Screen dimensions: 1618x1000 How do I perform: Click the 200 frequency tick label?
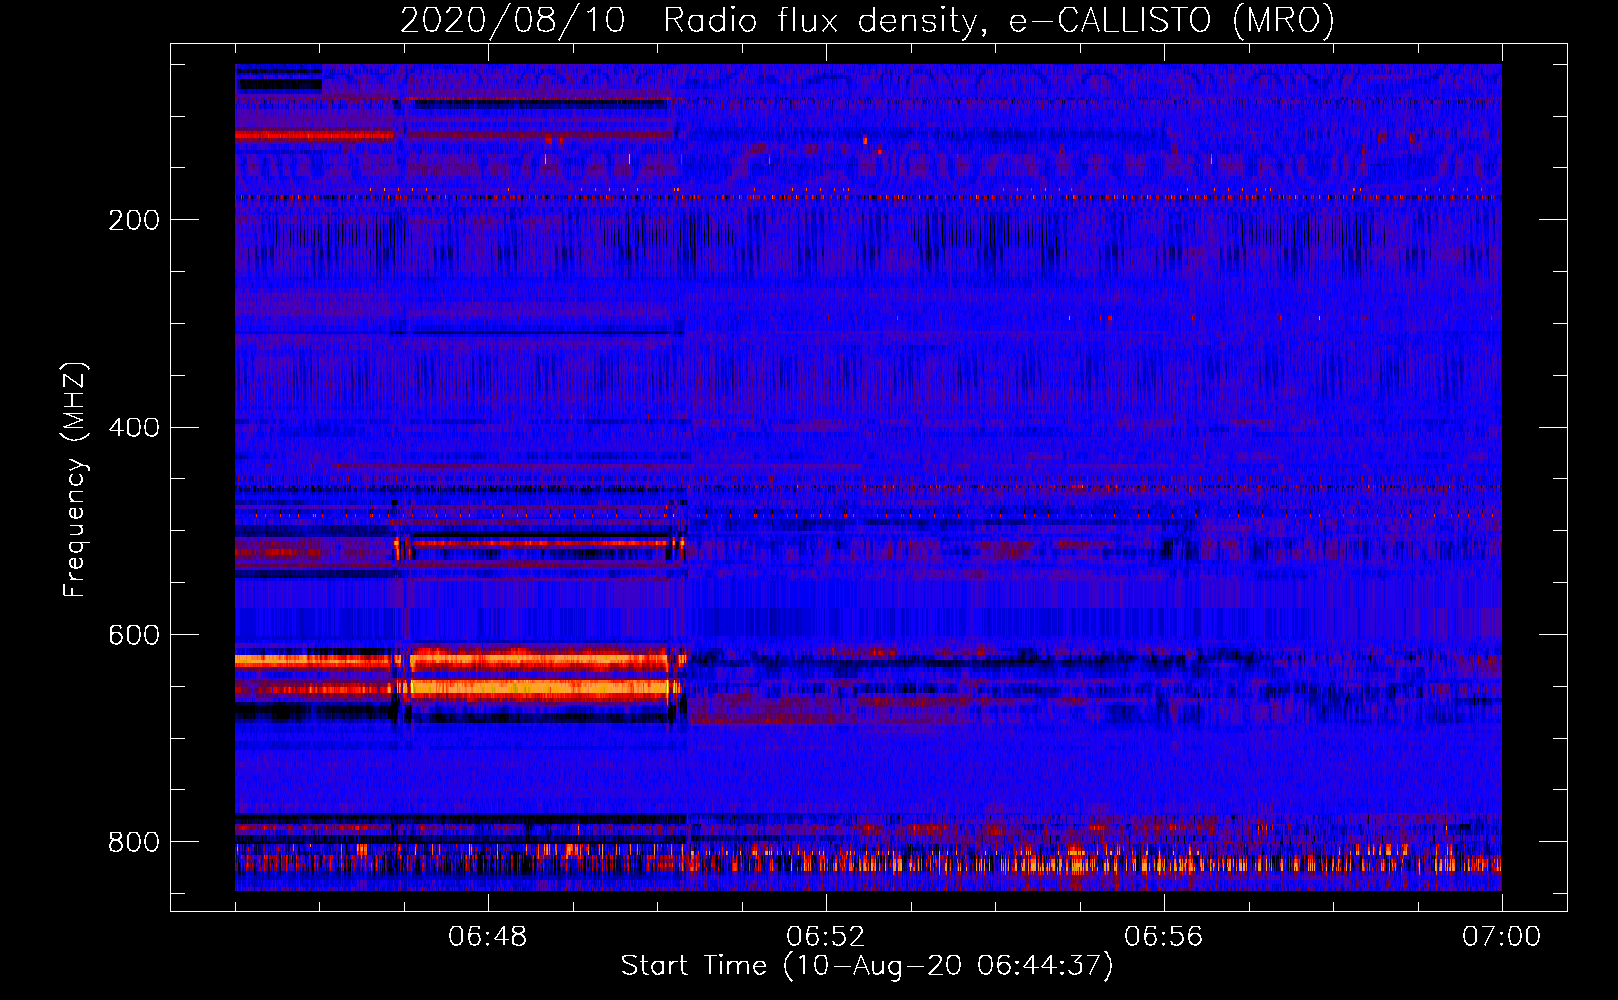(x=134, y=220)
